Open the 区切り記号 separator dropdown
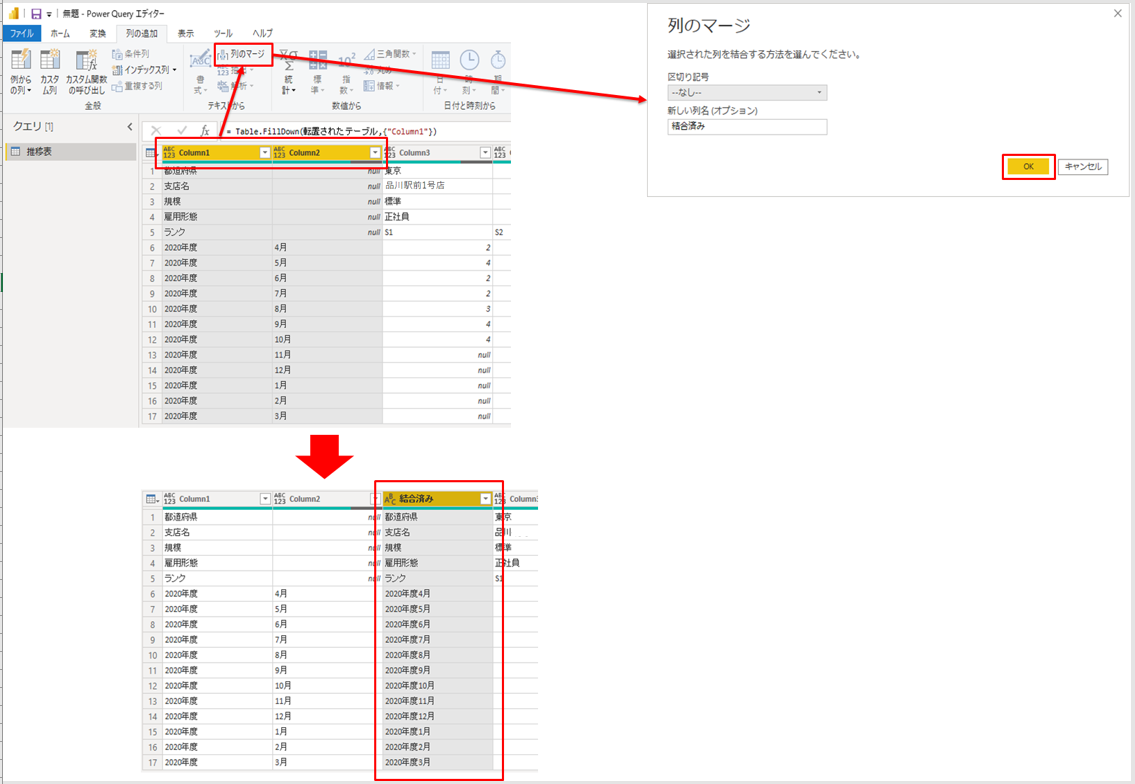1135x784 pixels. click(x=747, y=93)
